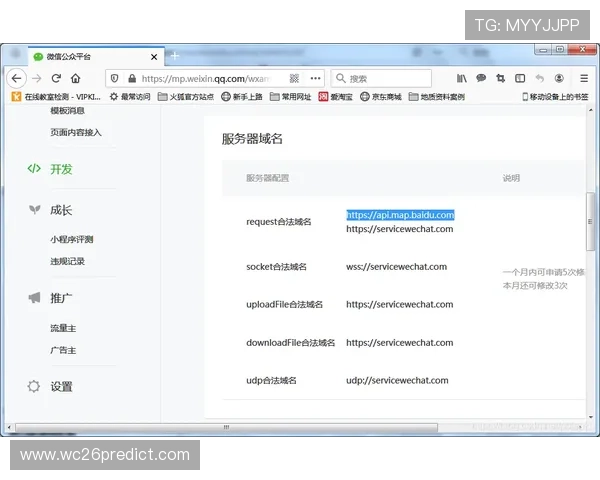Viewport: 600px width, 480px height.
Task: Click the vertical scrollbar thumb
Action: click(x=590, y=222)
